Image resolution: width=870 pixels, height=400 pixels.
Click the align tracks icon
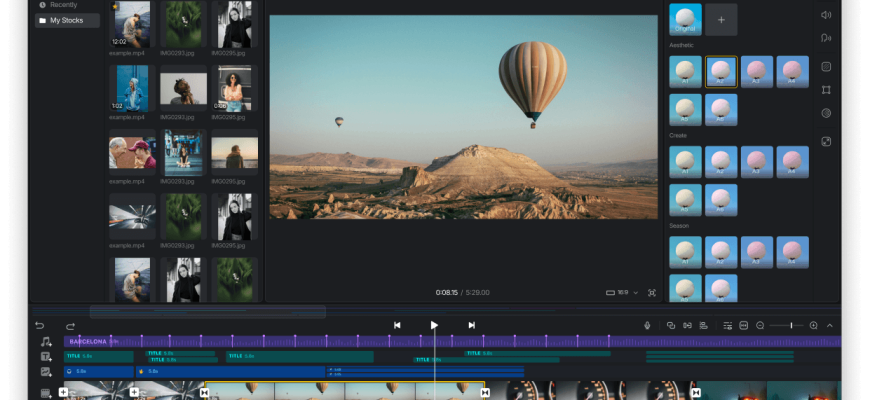(x=704, y=326)
